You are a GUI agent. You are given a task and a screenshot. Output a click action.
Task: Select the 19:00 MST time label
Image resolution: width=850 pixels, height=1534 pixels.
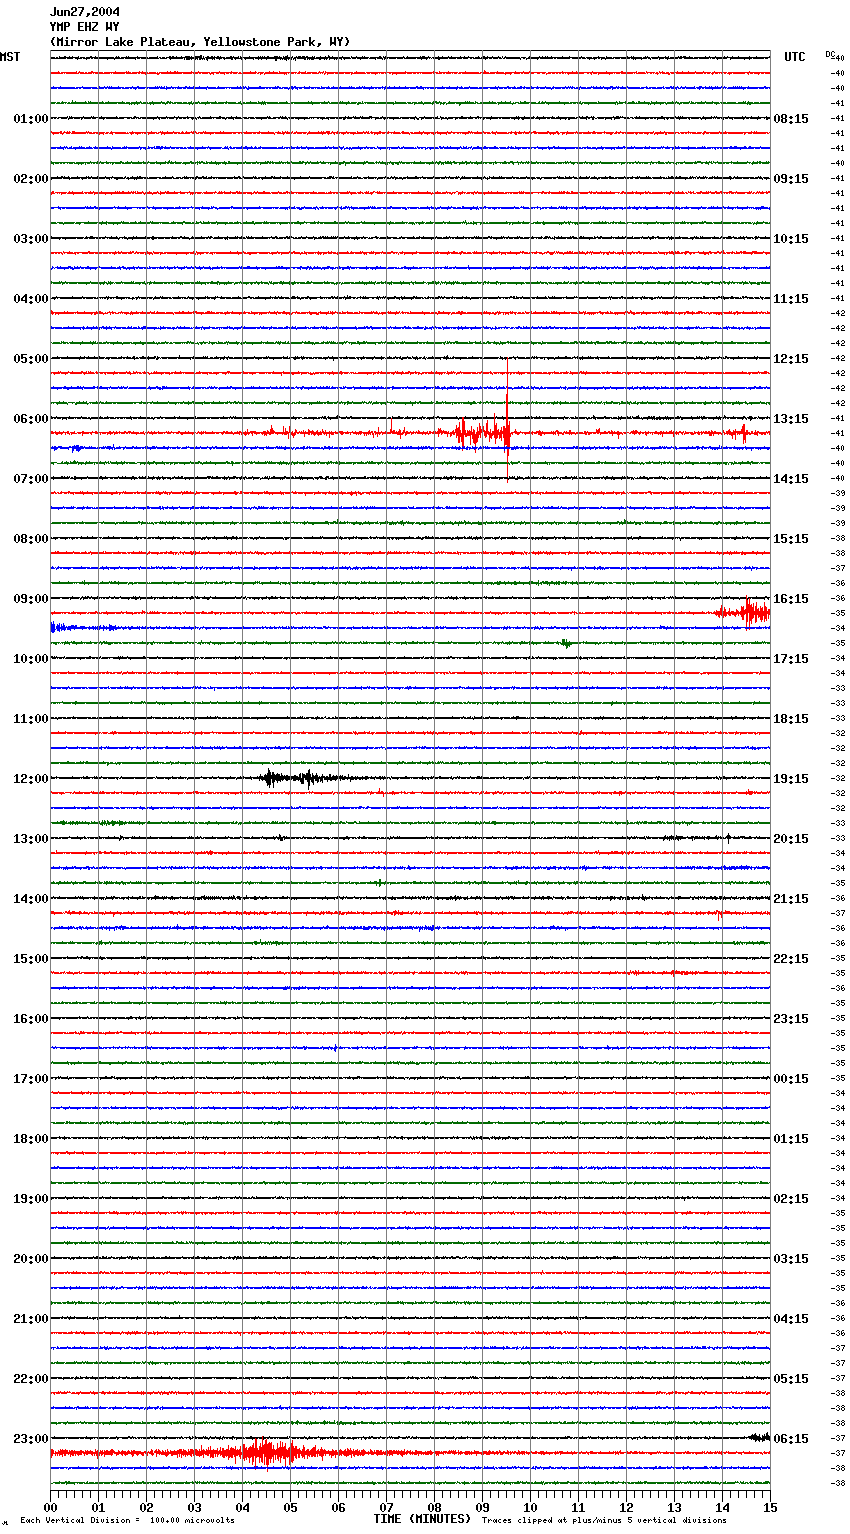click(31, 1199)
